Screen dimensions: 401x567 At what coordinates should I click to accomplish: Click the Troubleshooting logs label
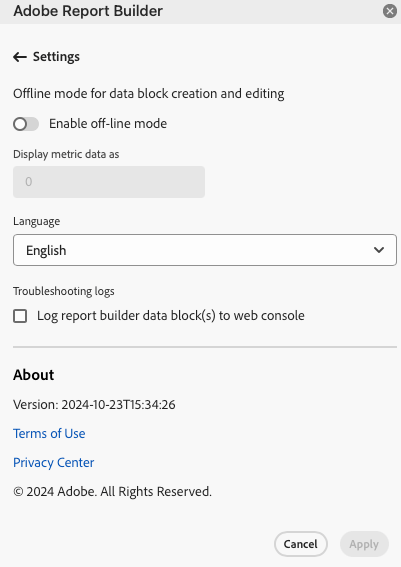(64, 291)
